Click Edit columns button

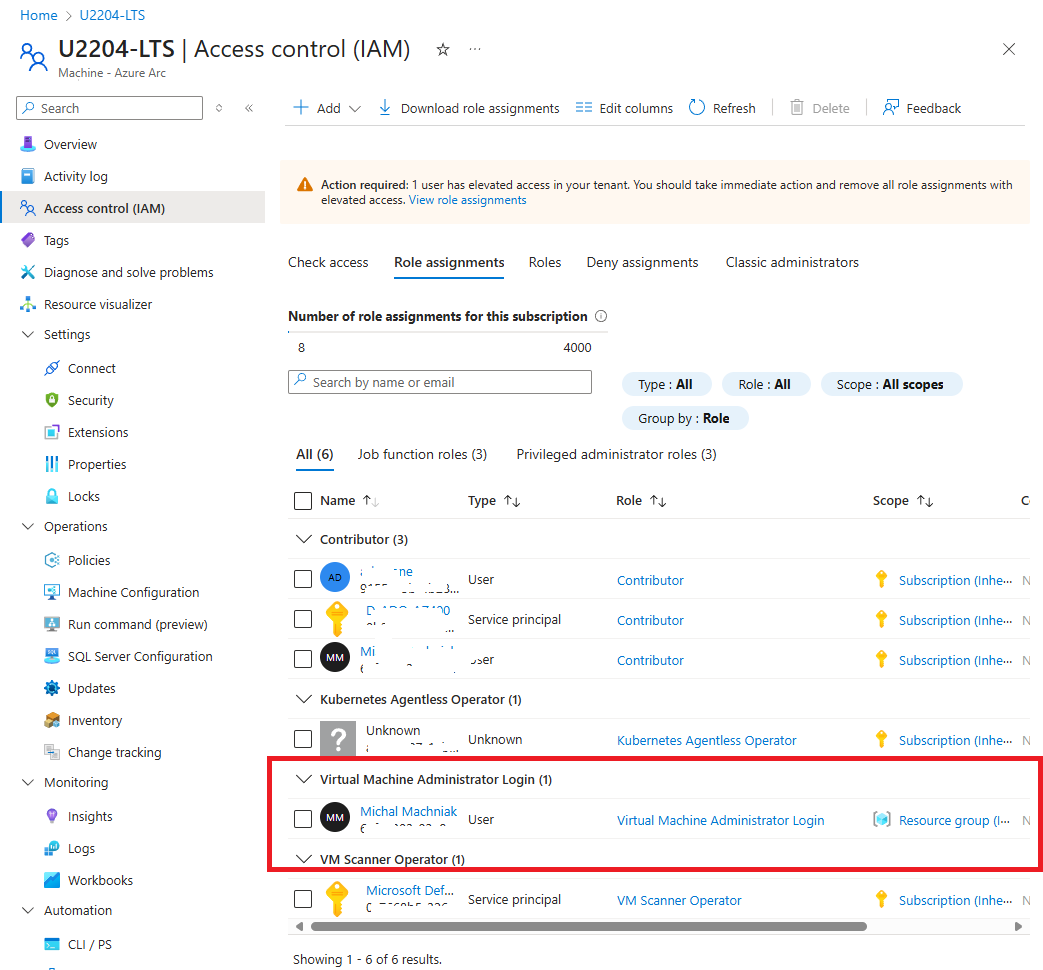click(624, 108)
